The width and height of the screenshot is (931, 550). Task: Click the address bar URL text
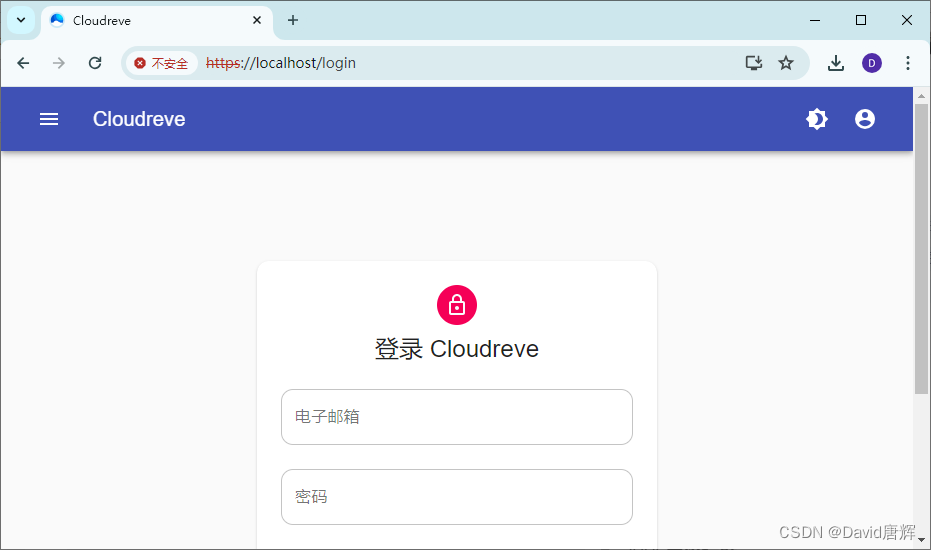[281, 63]
